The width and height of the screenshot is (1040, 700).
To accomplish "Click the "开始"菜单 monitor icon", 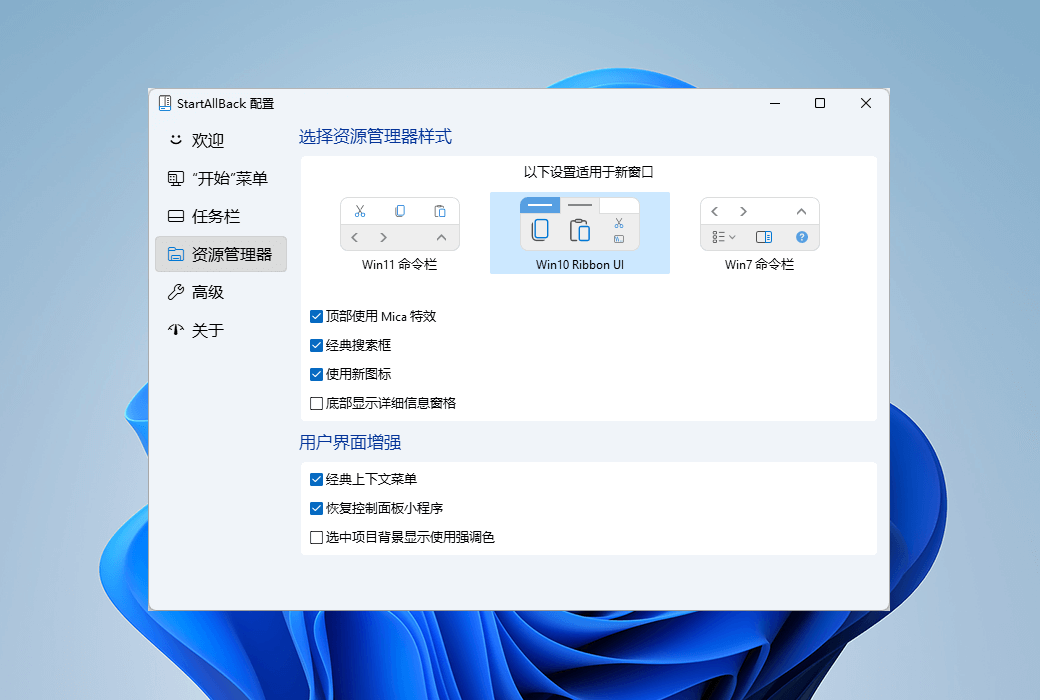I will 175,178.
